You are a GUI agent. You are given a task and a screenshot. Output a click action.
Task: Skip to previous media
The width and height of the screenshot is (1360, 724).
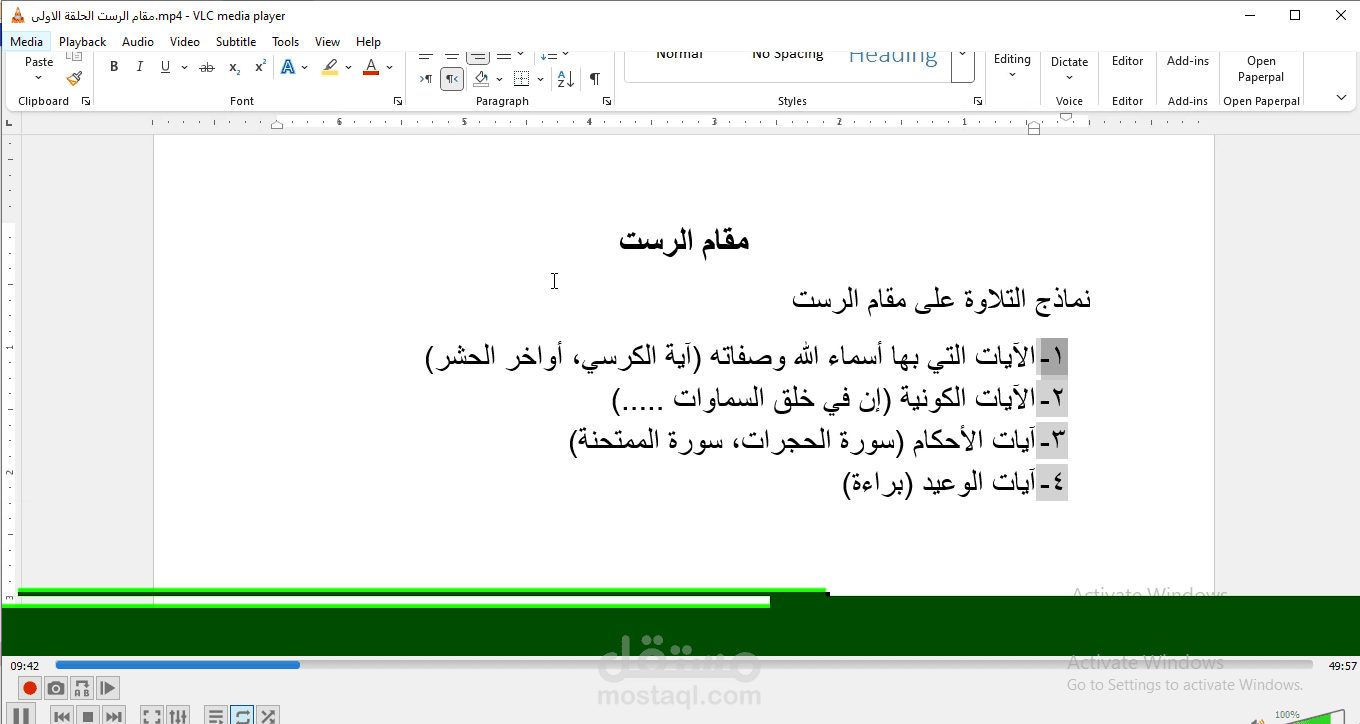click(x=62, y=716)
